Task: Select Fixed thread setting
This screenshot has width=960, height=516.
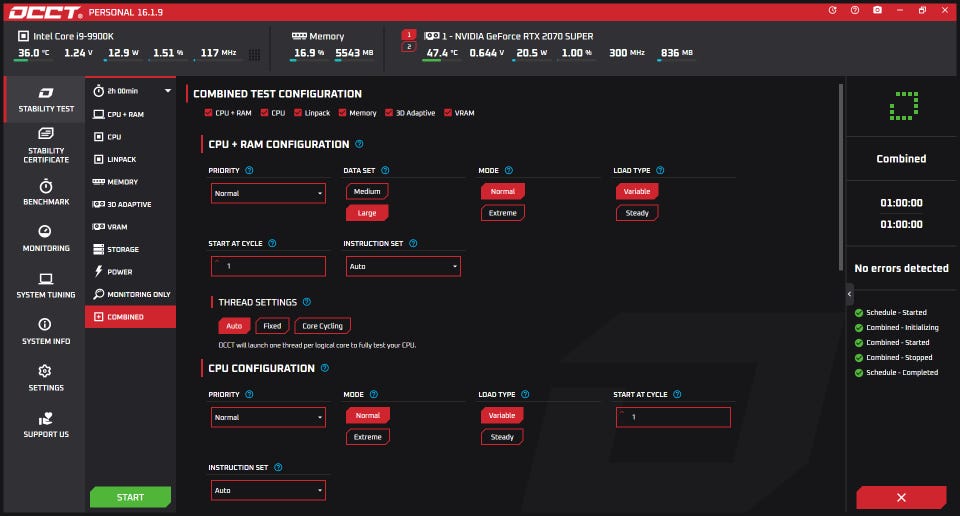Action: (272, 326)
